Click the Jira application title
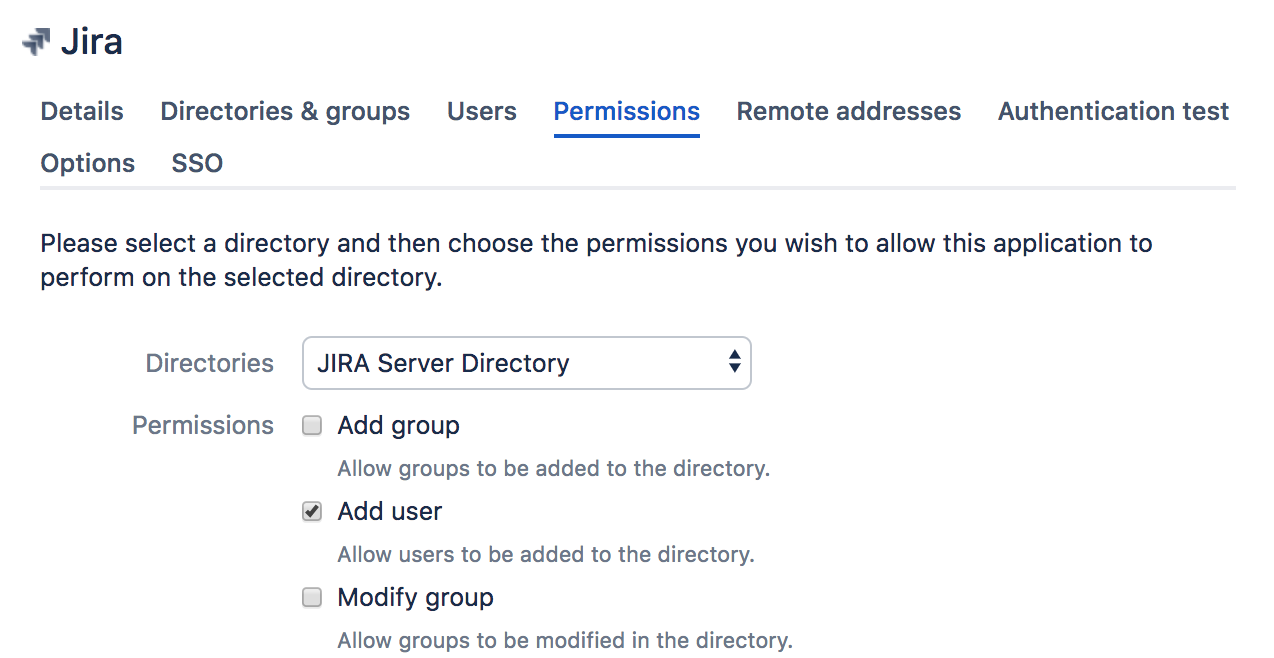The width and height of the screenshot is (1274, 658). (x=92, y=42)
